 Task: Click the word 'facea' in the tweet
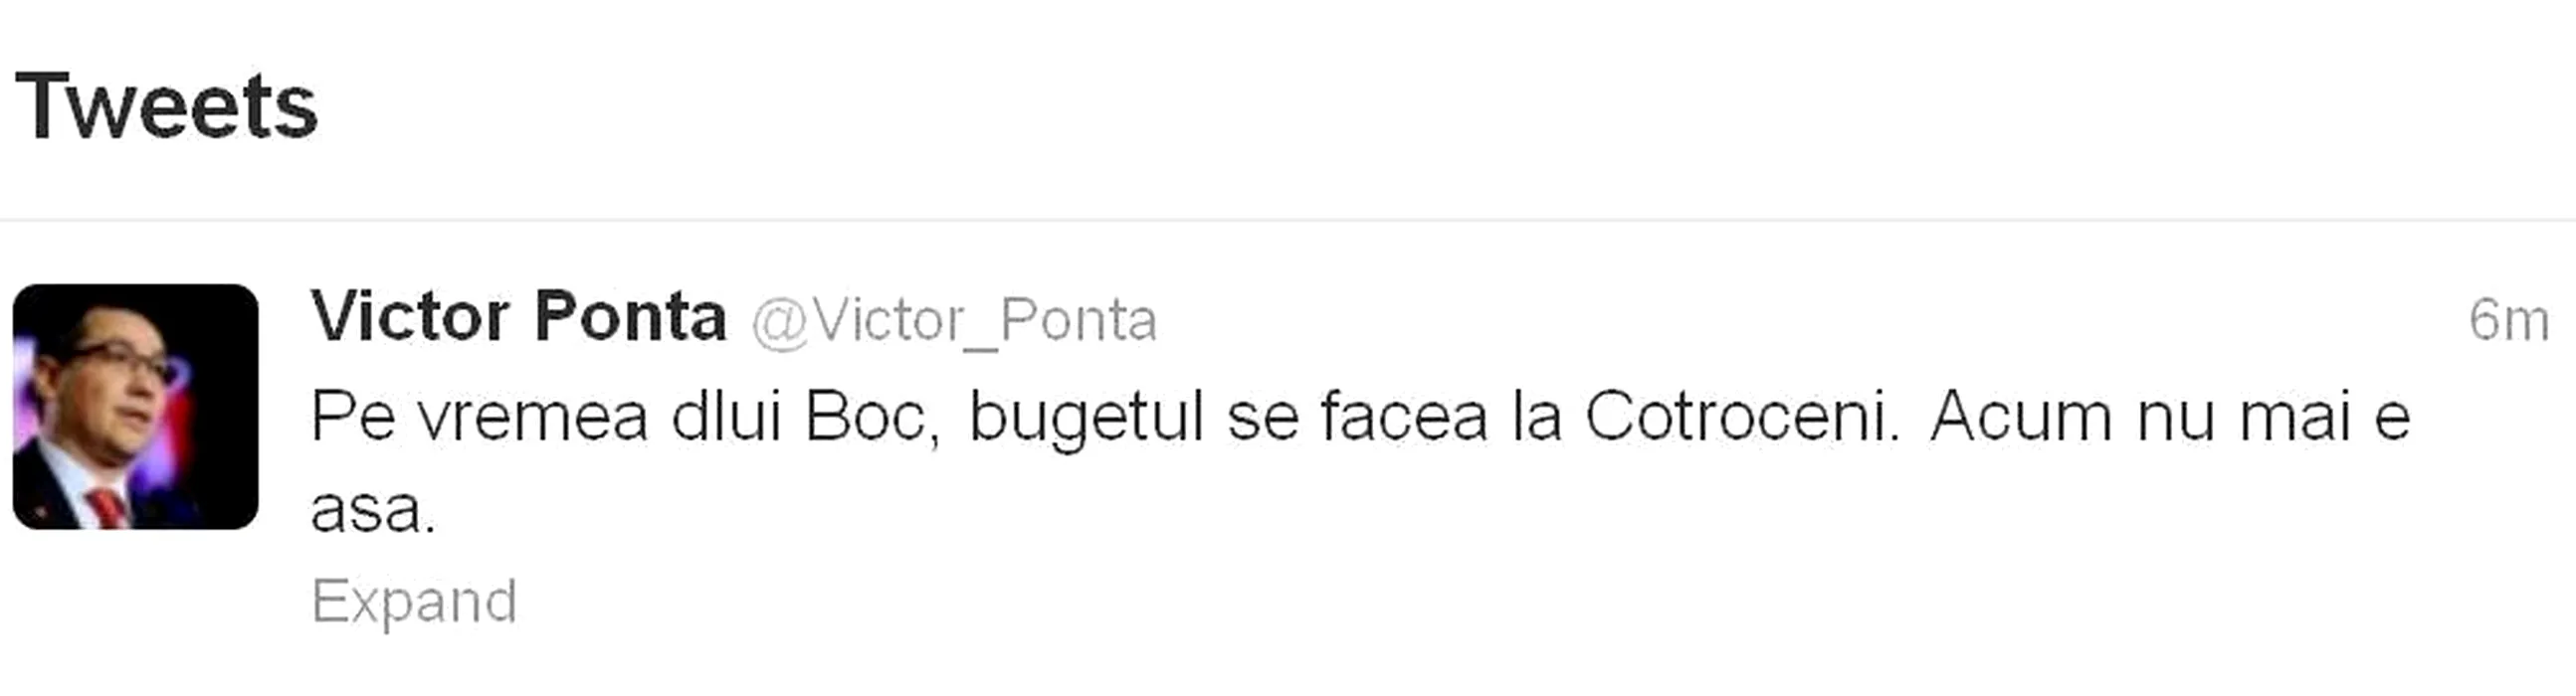[x=1404, y=417]
